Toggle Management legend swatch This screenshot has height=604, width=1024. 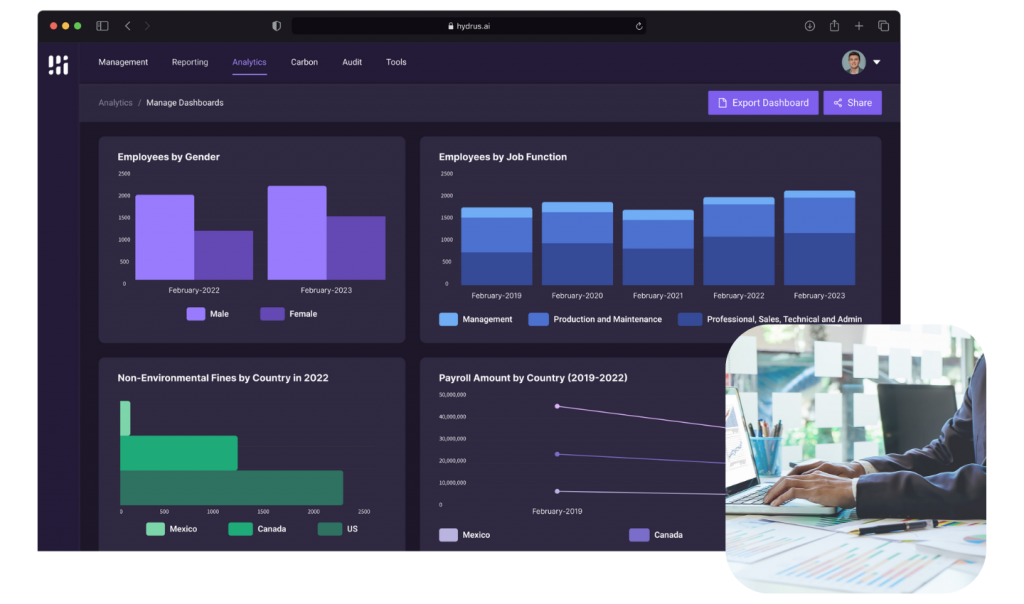click(x=448, y=319)
